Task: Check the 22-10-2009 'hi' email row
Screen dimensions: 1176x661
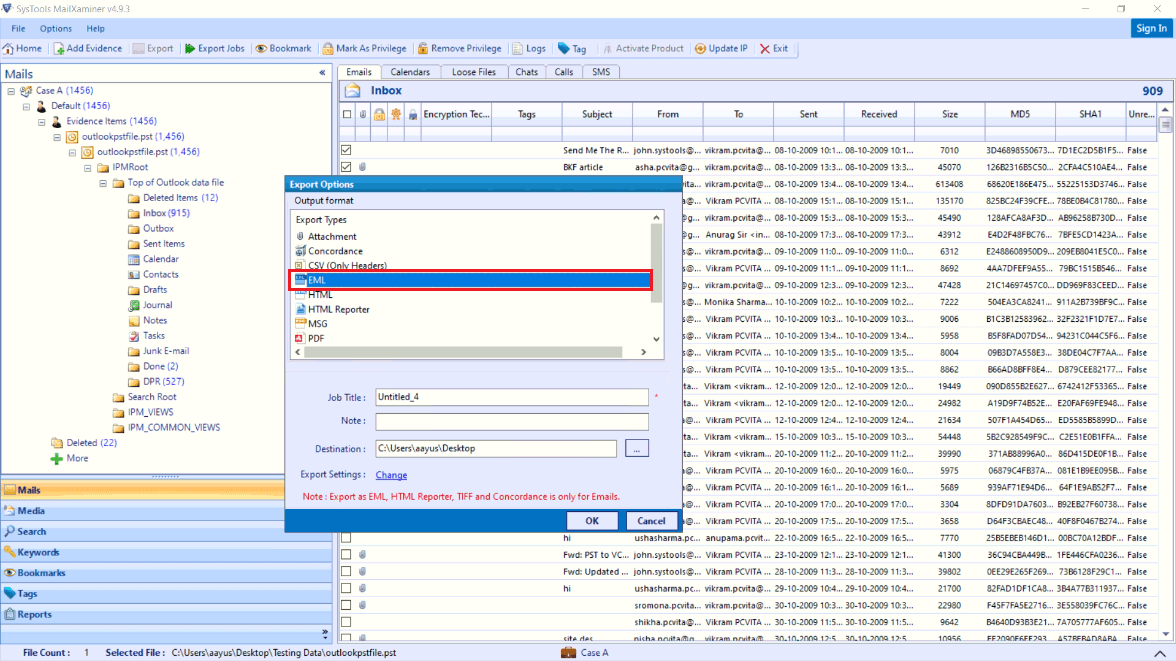Action: [346, 538]
